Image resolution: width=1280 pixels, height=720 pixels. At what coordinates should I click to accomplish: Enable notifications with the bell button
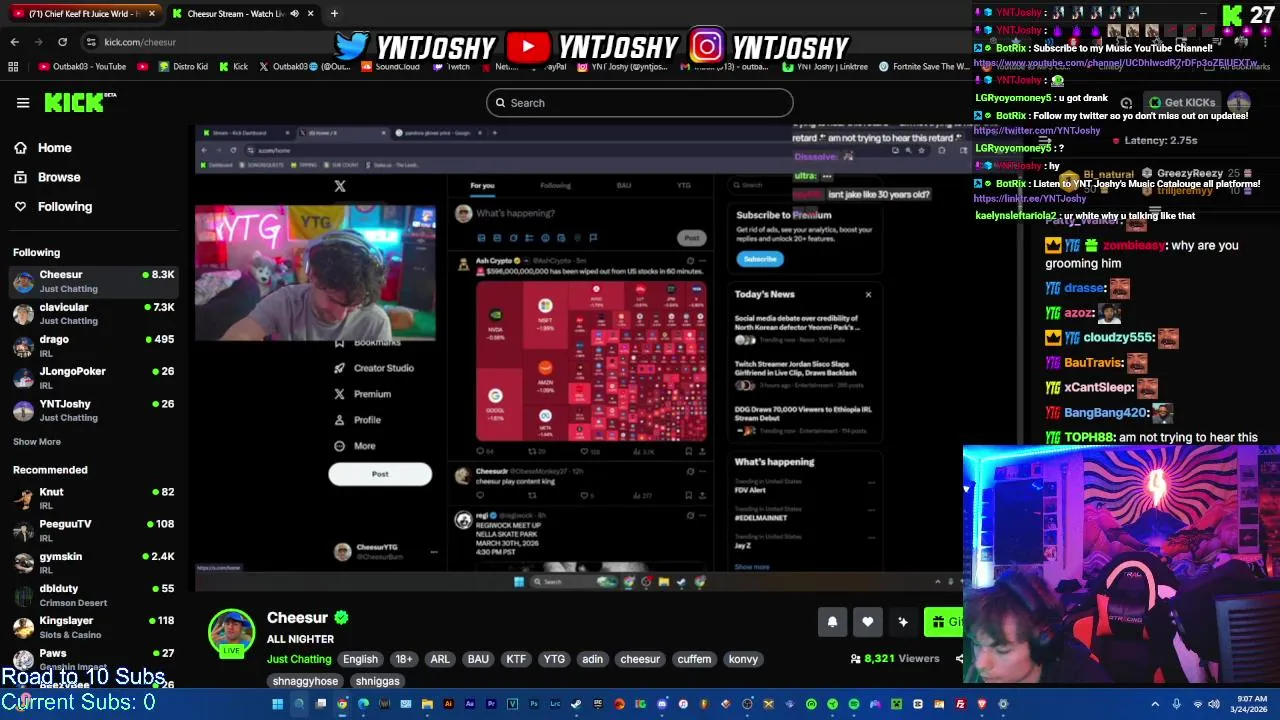[x=832, y=622]
